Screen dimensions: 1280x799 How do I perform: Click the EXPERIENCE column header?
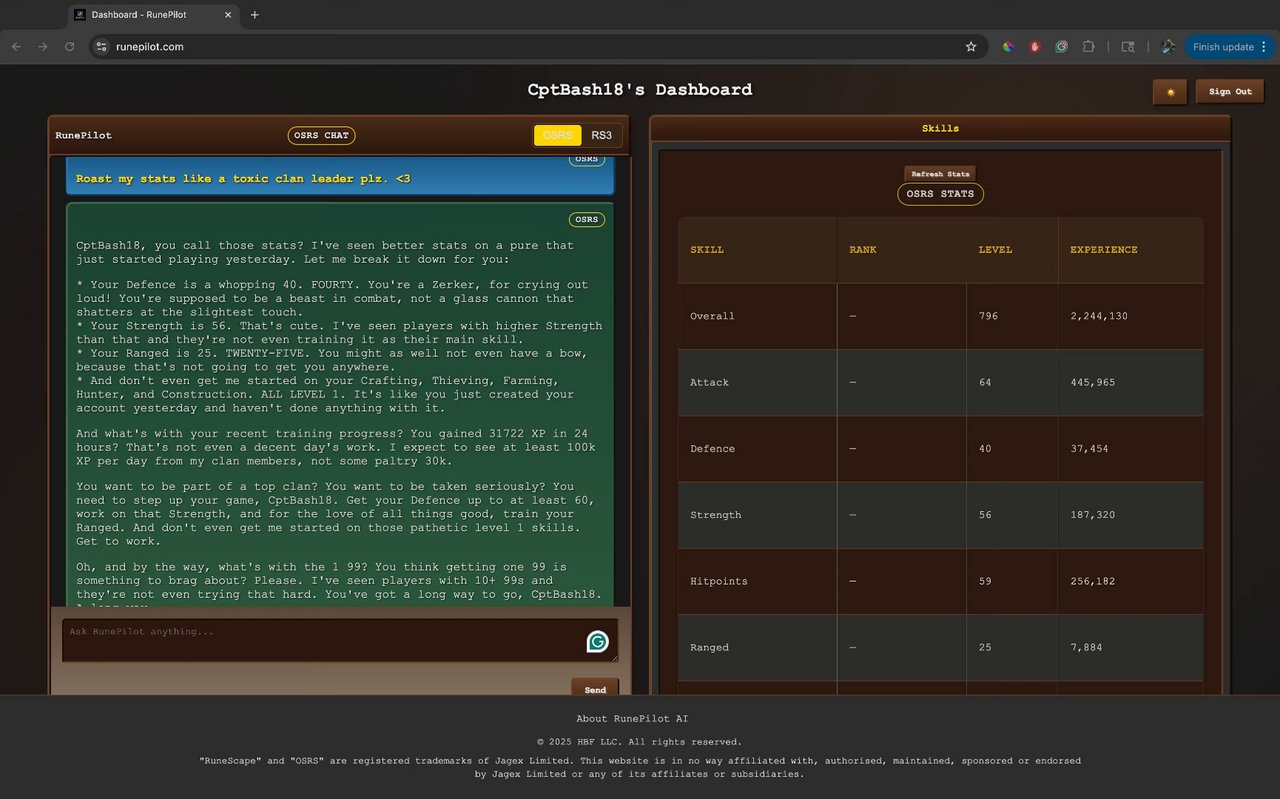(1104, 250)
